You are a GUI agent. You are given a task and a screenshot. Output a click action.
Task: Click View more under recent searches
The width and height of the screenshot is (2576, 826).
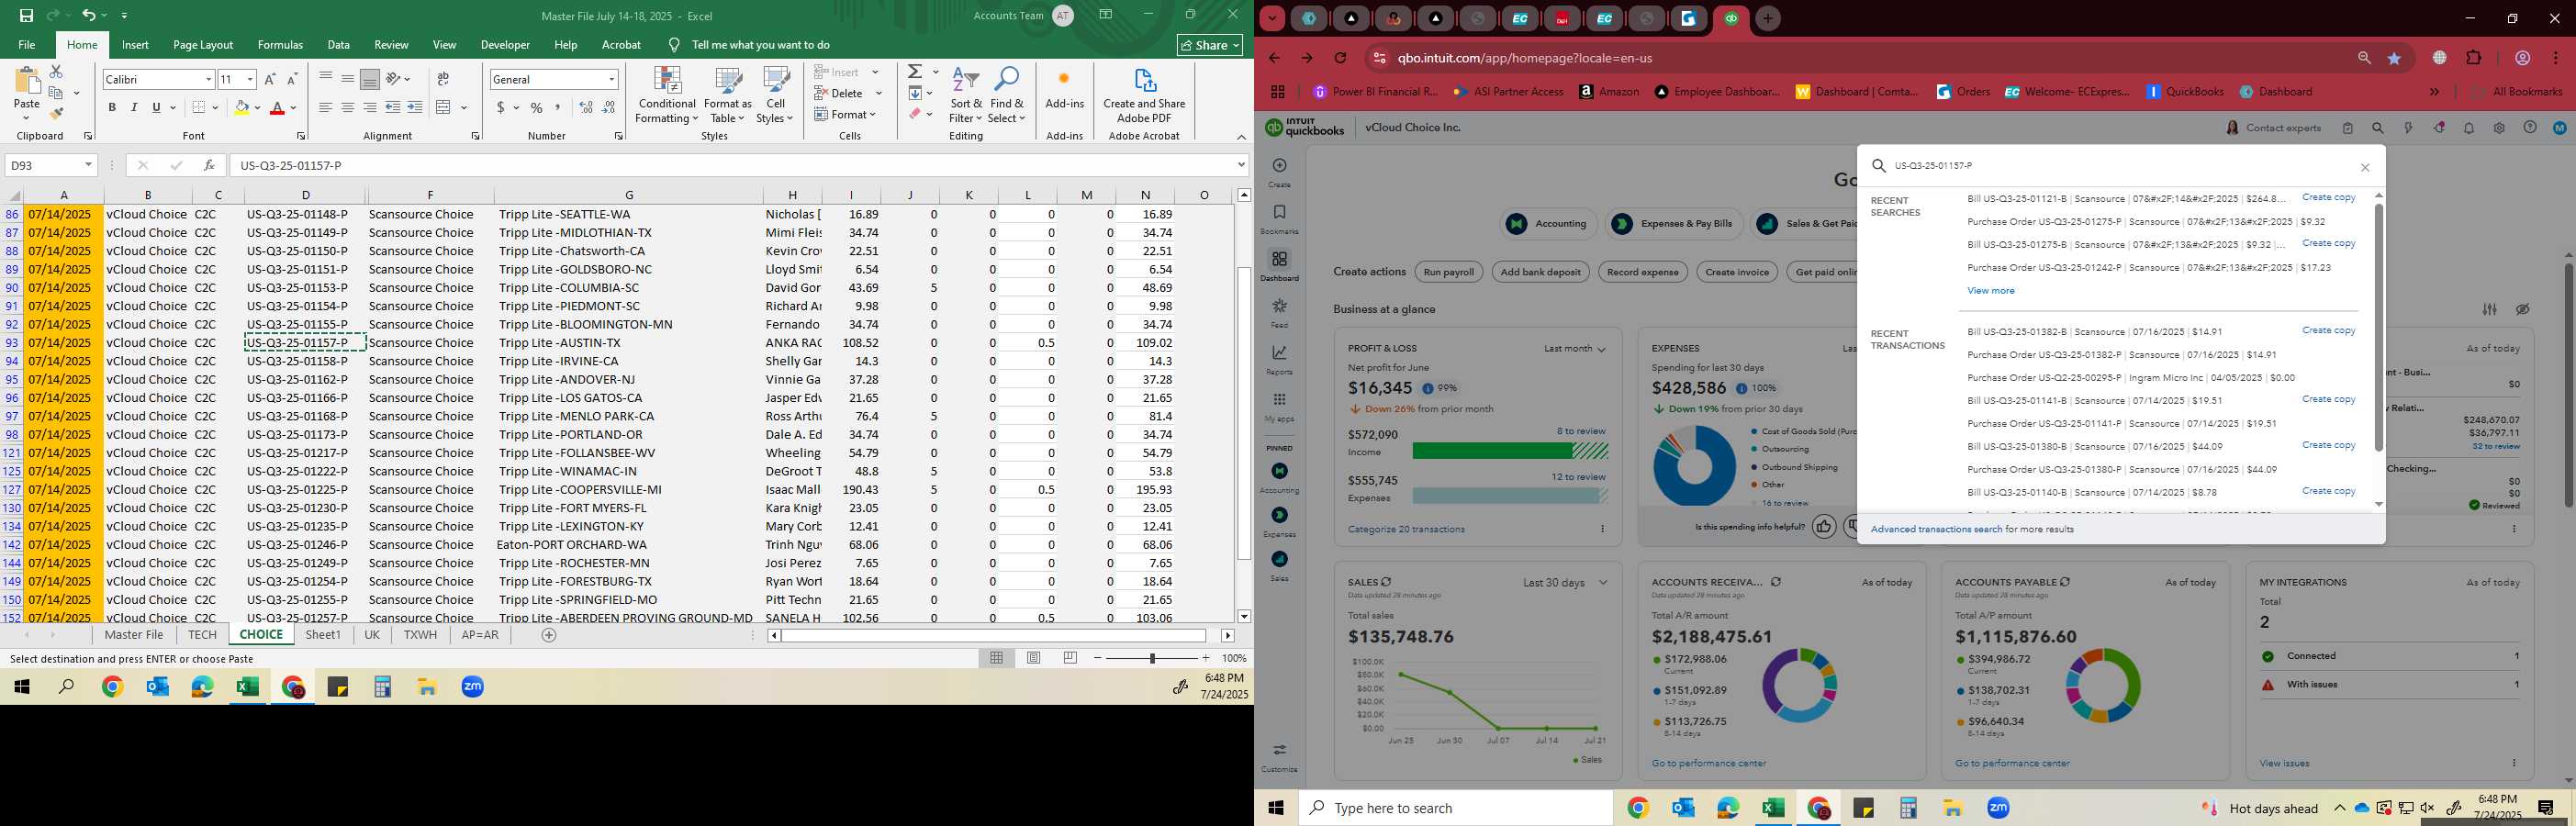coord(1990,291)
